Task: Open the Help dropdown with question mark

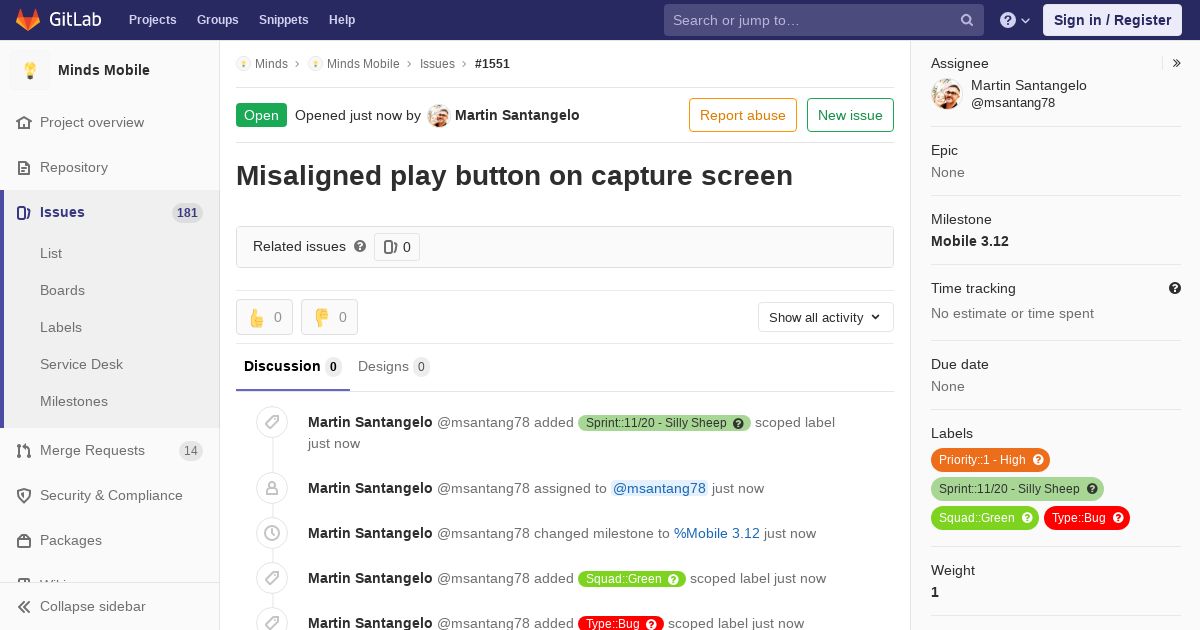Action: [x=1015, y=20]
